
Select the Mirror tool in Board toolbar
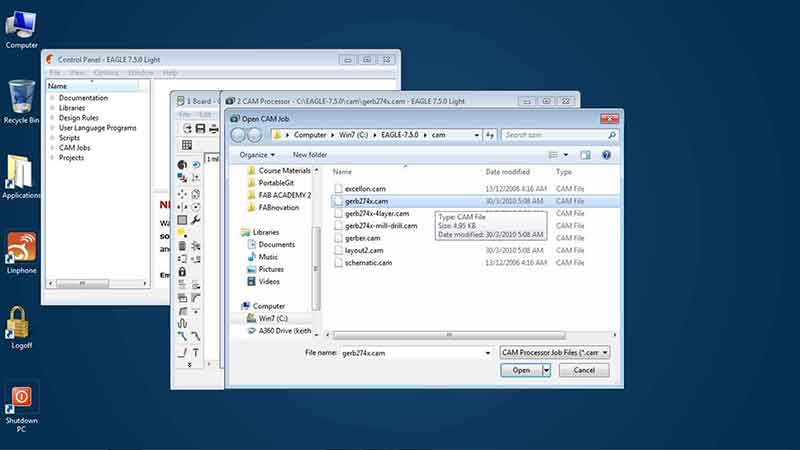(x=182, y=207)
